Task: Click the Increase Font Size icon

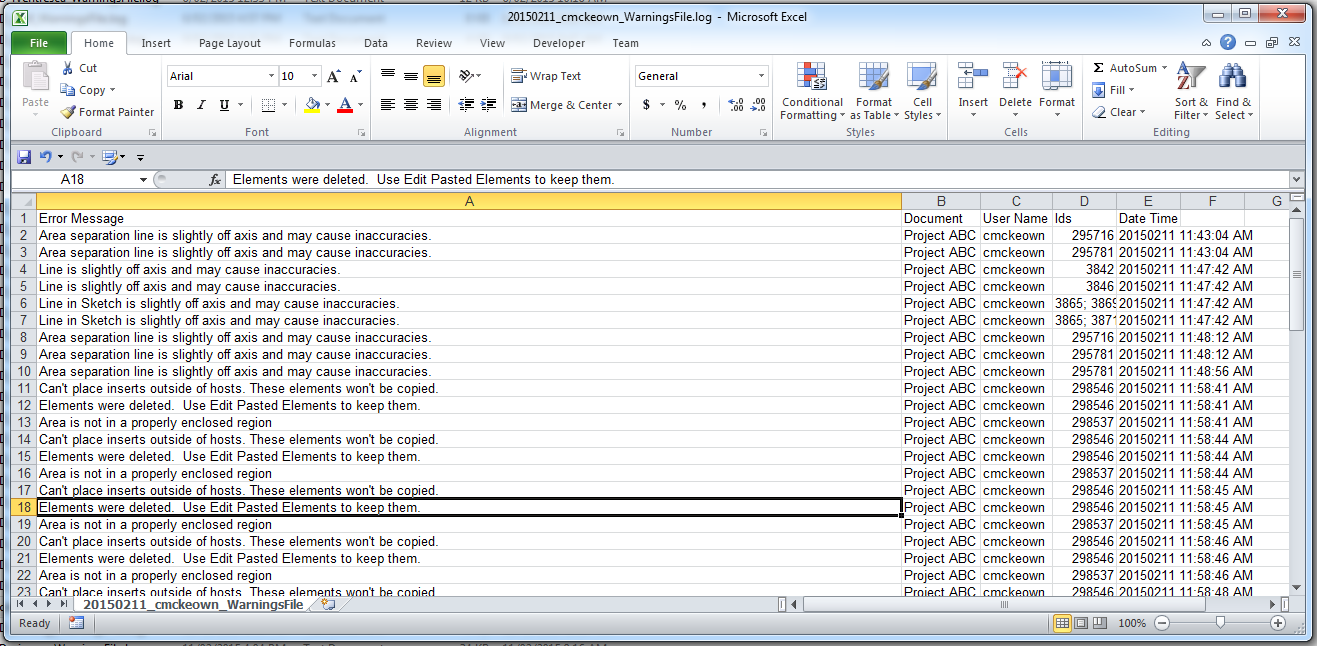Action: [x=333, y=77]
